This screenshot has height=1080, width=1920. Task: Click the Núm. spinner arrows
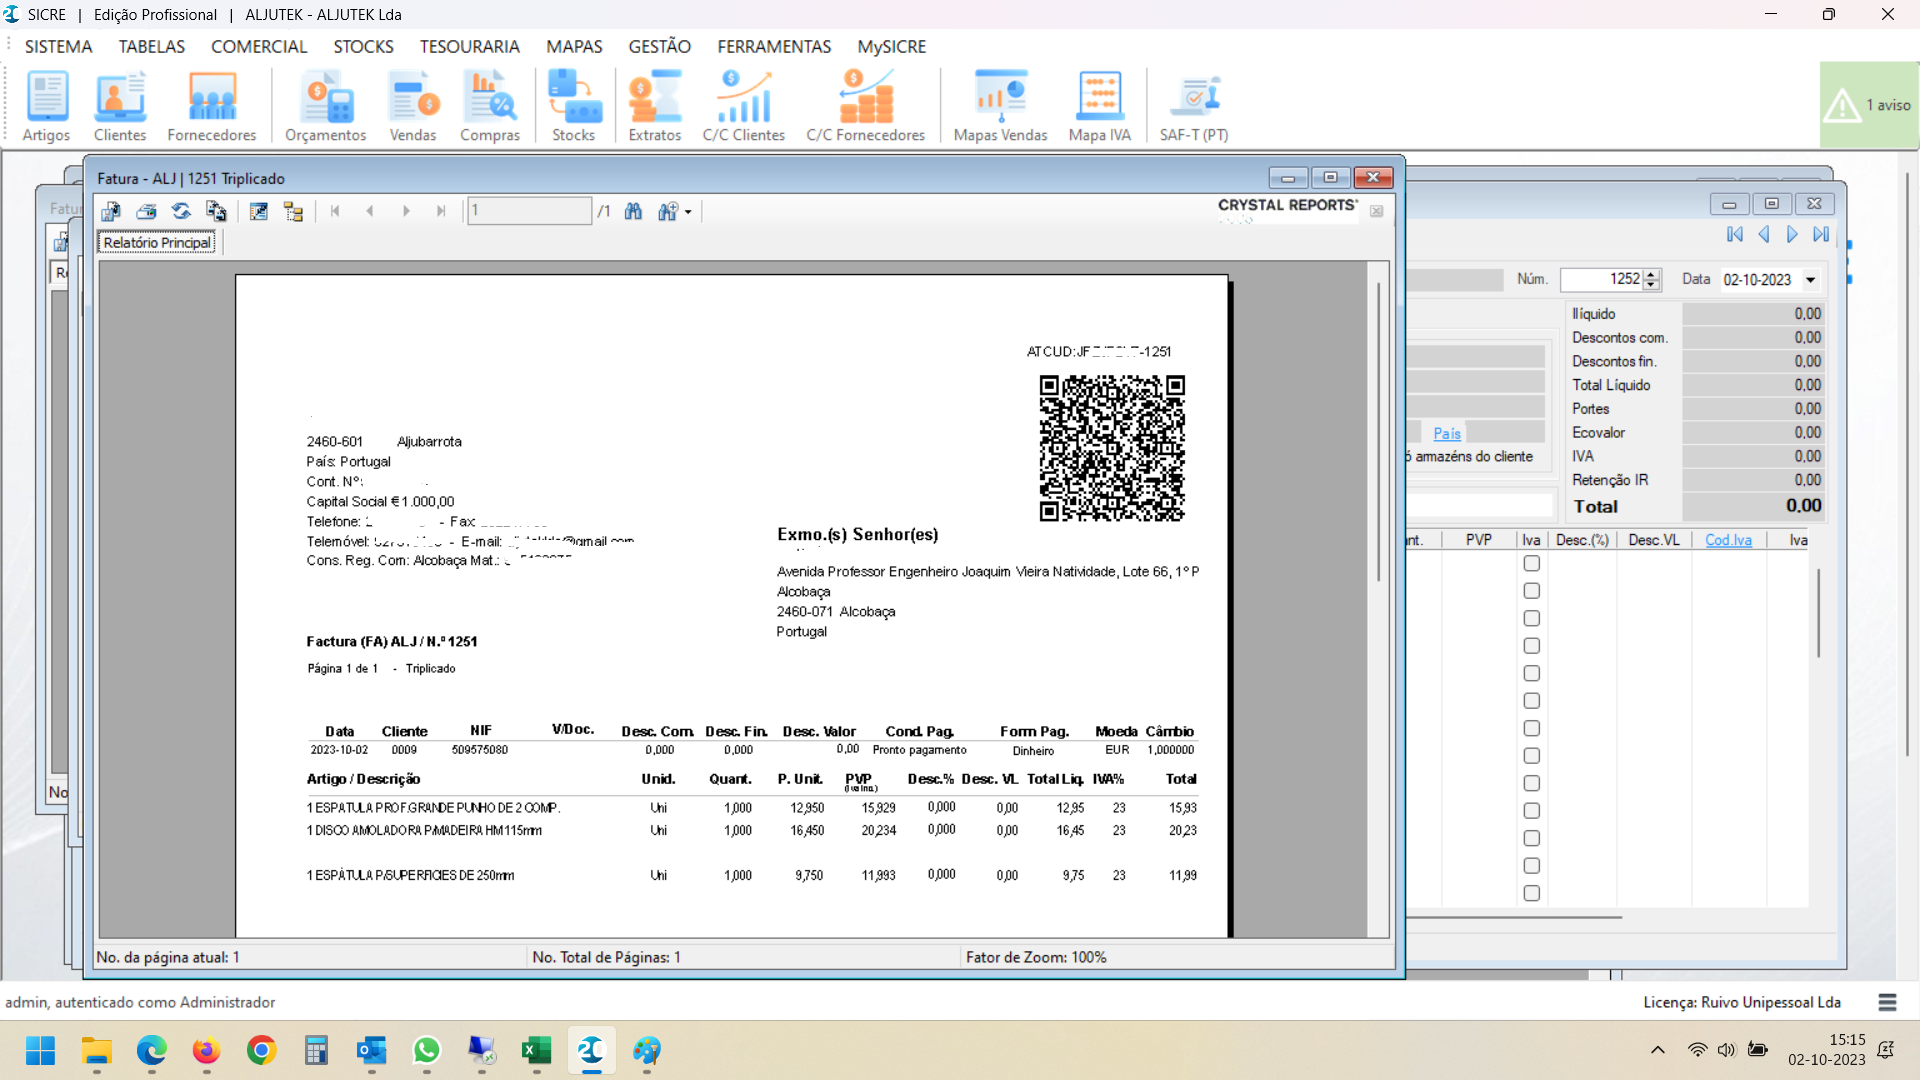coord(1652,280)
